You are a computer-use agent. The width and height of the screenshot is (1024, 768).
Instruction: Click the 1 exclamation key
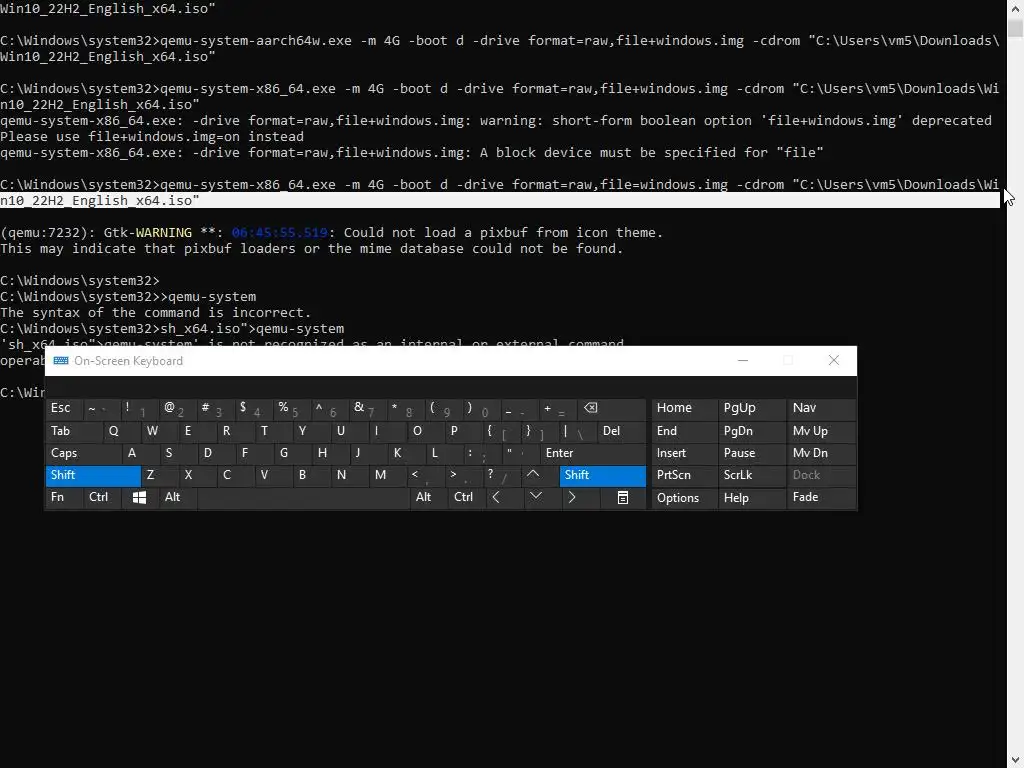[140, 408]
